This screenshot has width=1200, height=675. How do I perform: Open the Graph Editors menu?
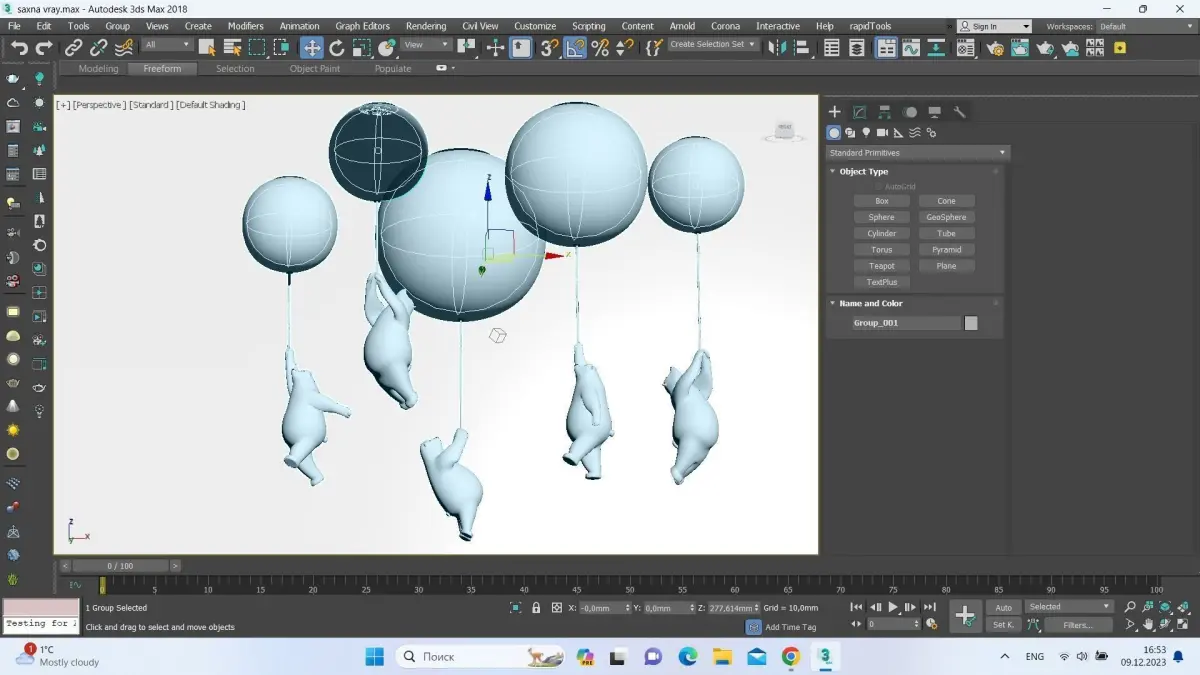coord(362,26)
